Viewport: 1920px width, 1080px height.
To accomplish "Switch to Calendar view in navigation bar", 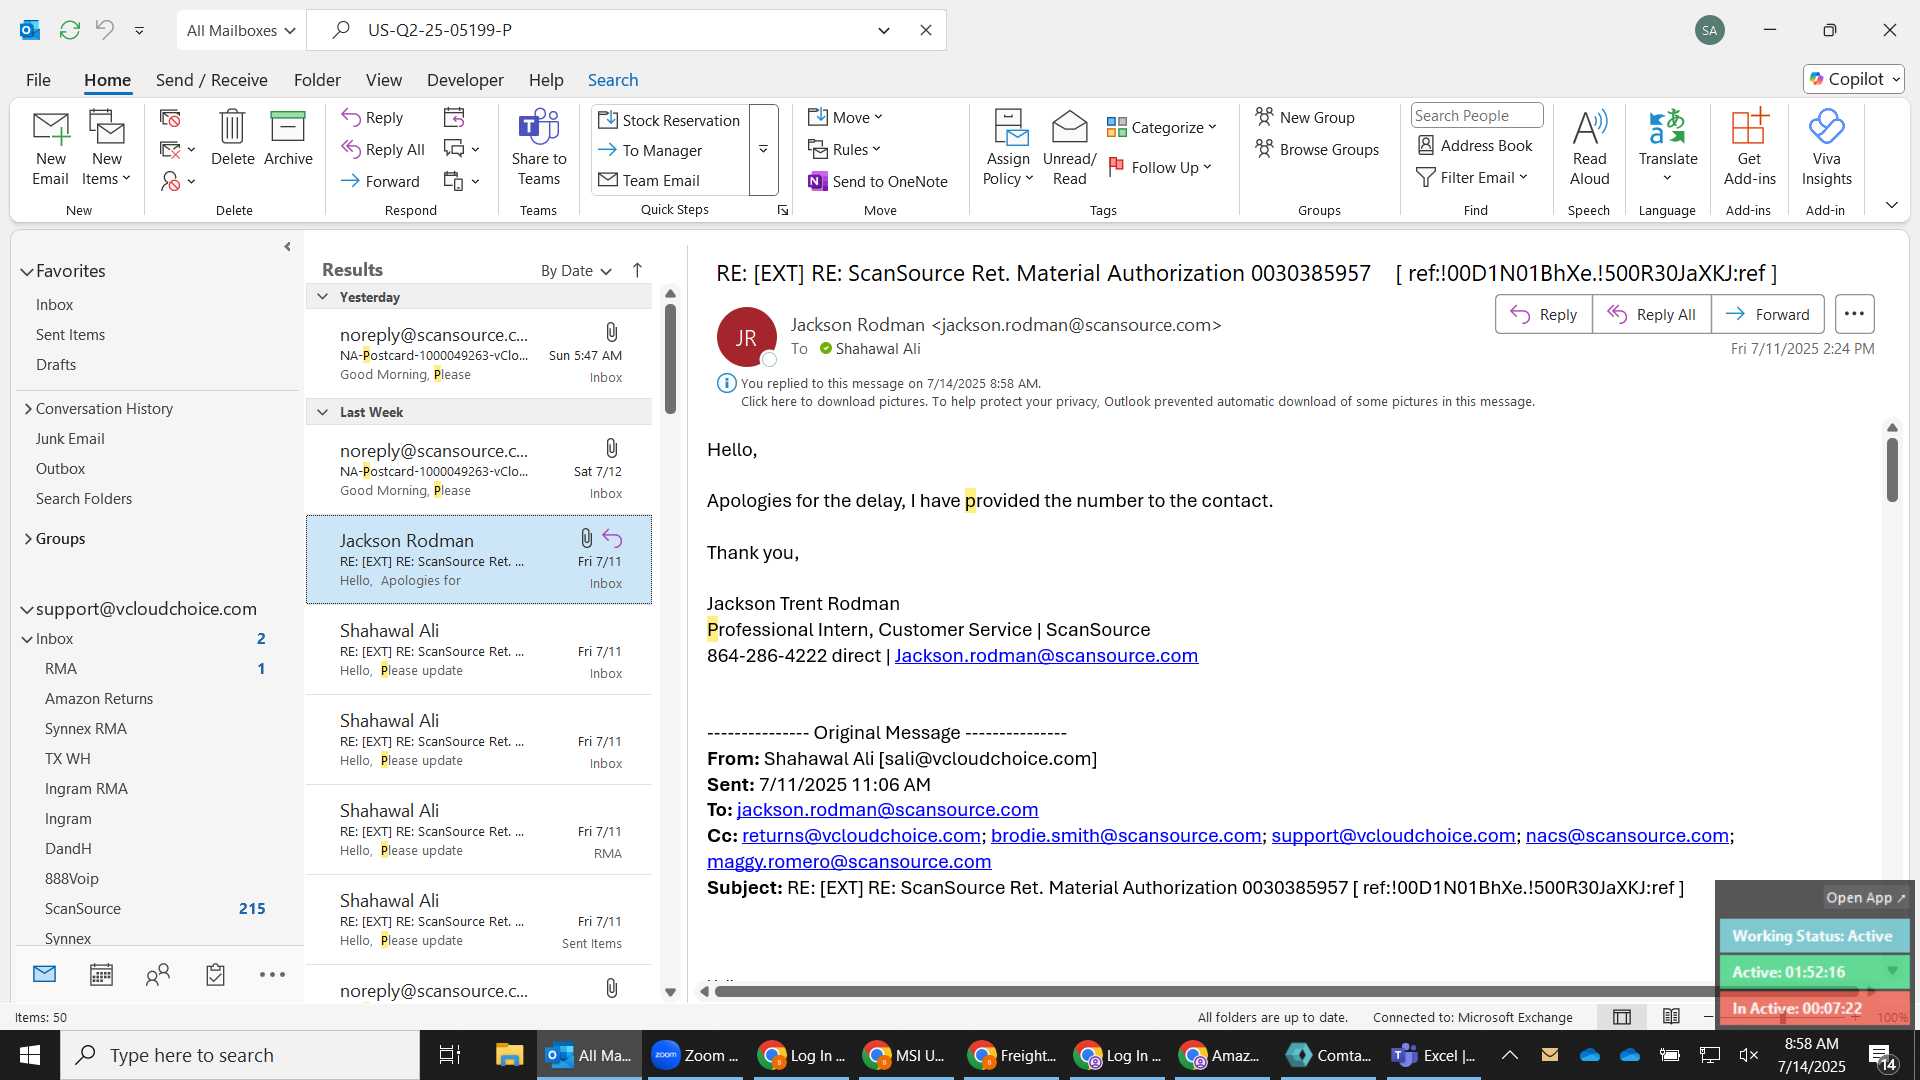I will coord(101,975).
